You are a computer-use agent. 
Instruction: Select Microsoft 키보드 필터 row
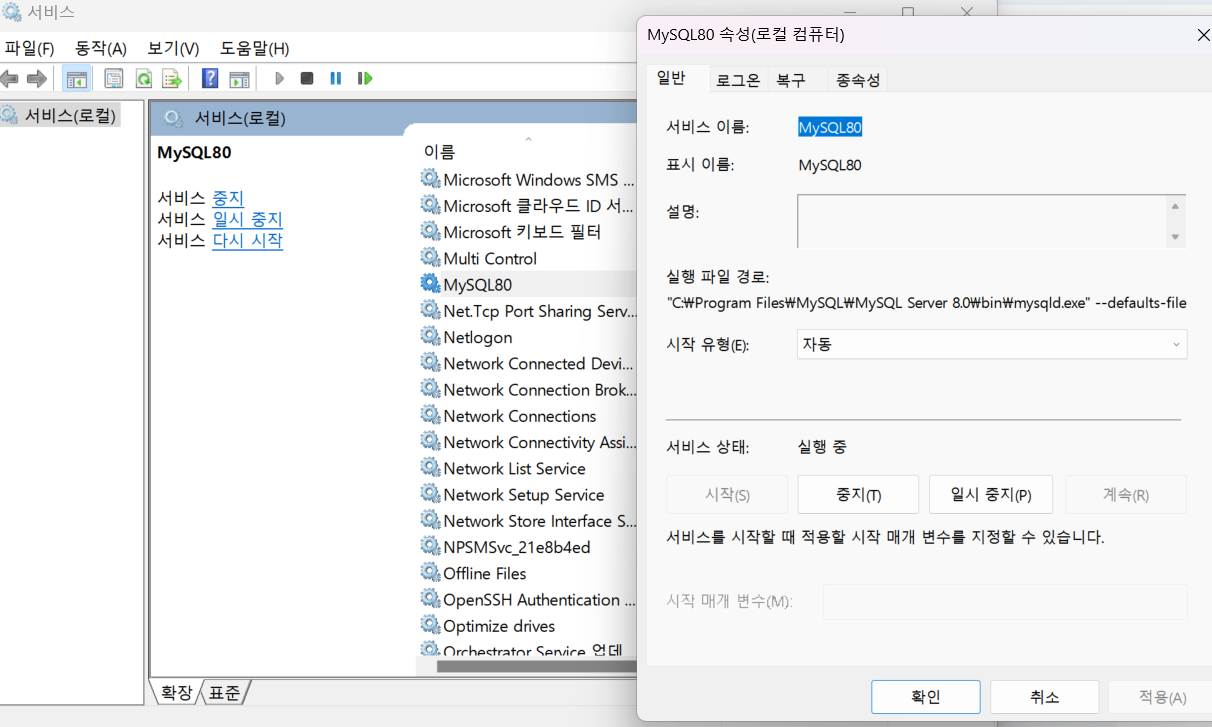click(x=528, y=232)
